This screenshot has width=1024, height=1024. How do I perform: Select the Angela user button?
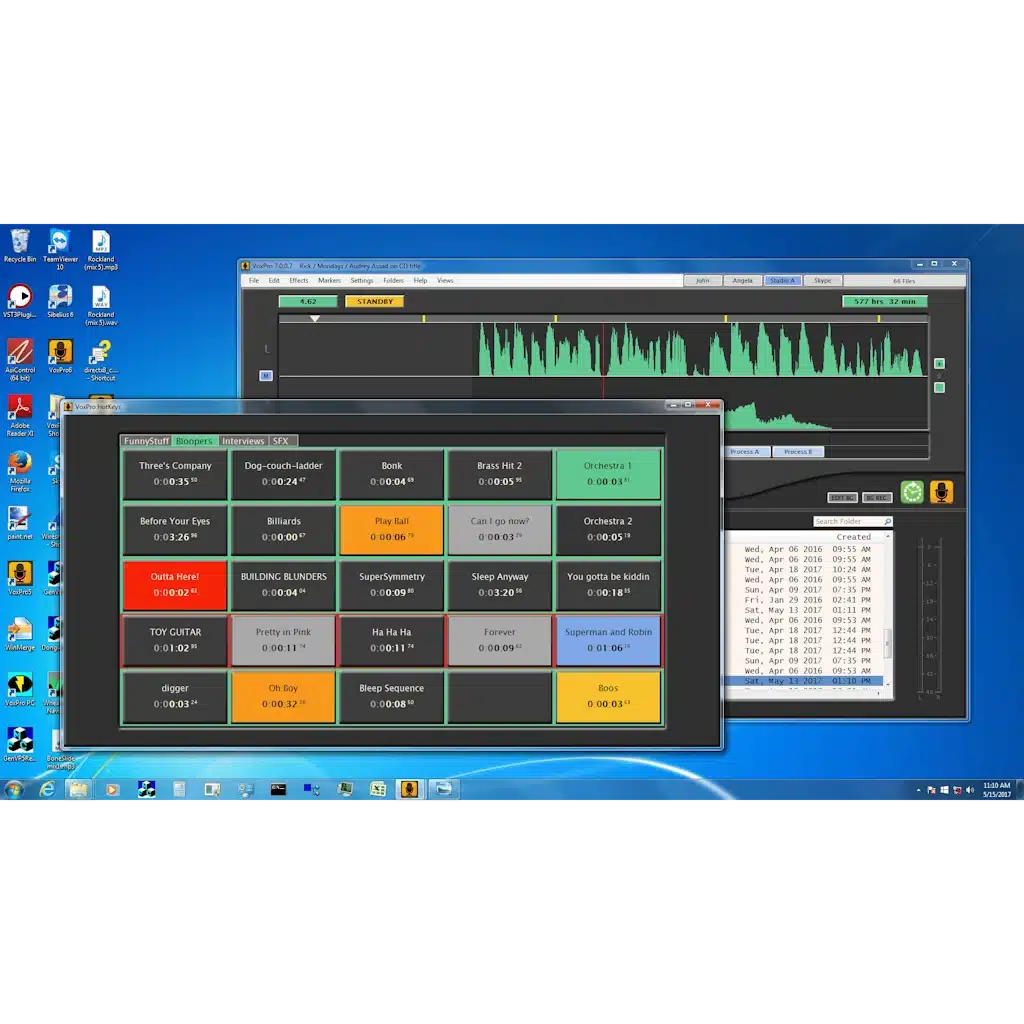(743, 280)
